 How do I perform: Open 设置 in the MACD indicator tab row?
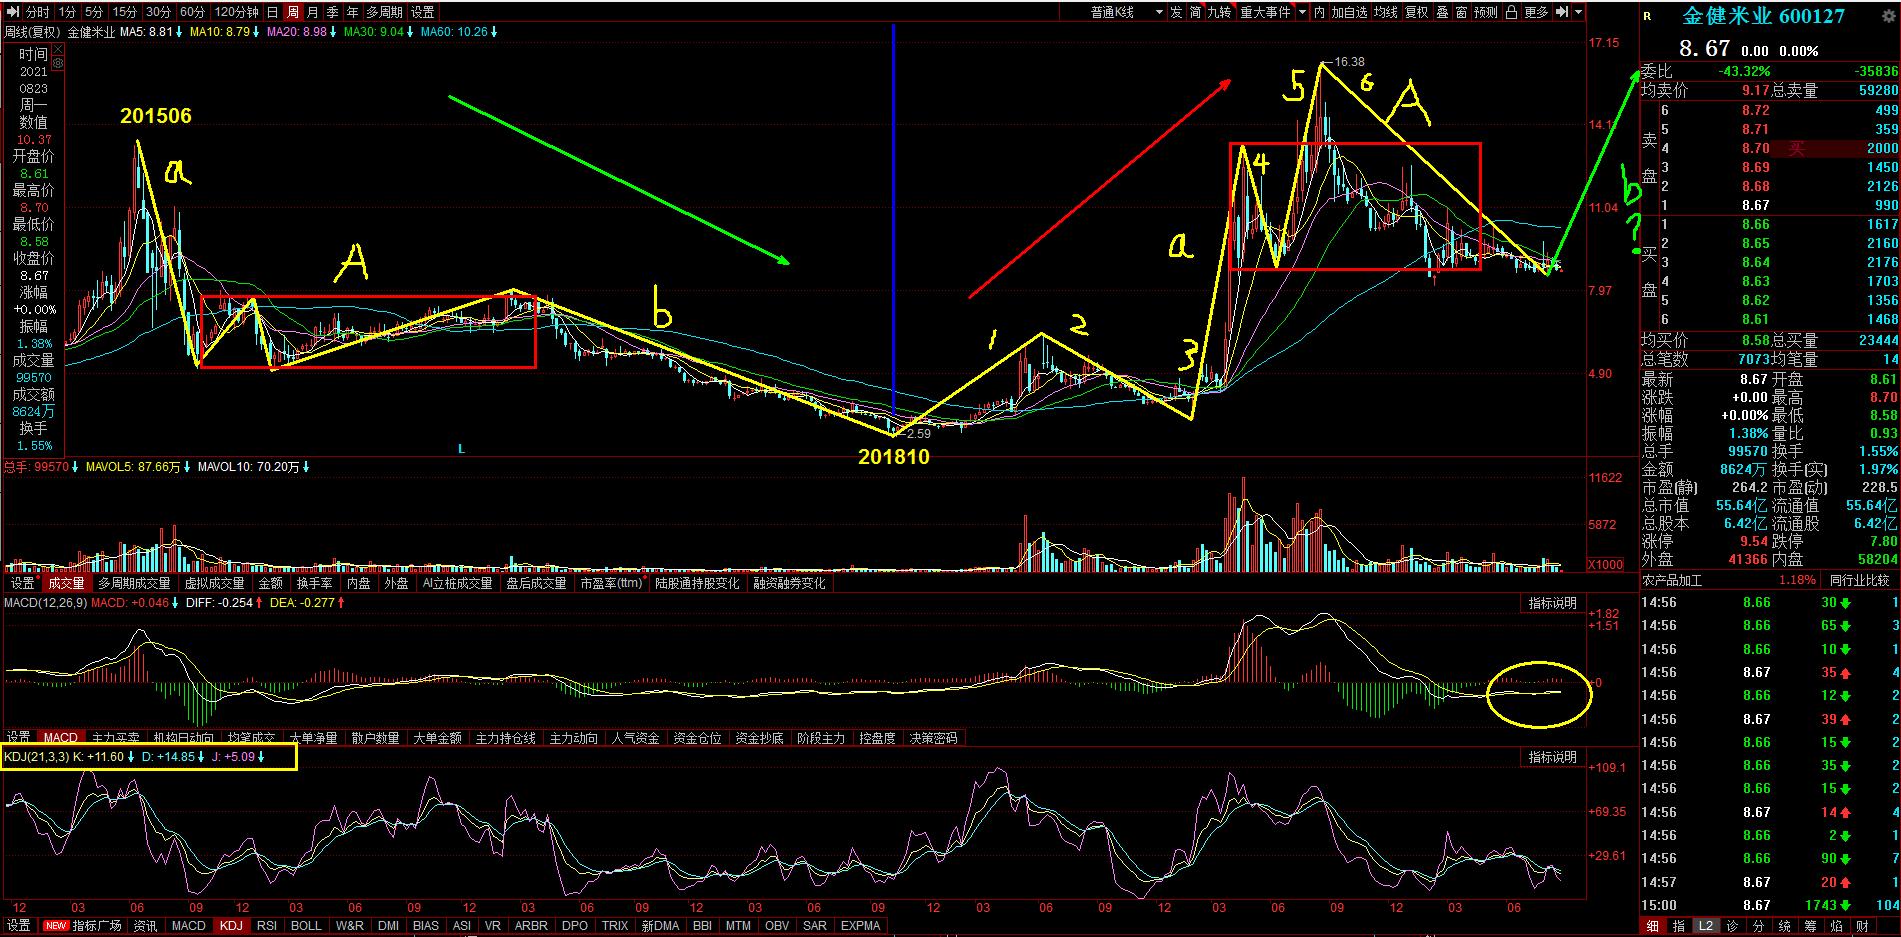coord(18,738)
